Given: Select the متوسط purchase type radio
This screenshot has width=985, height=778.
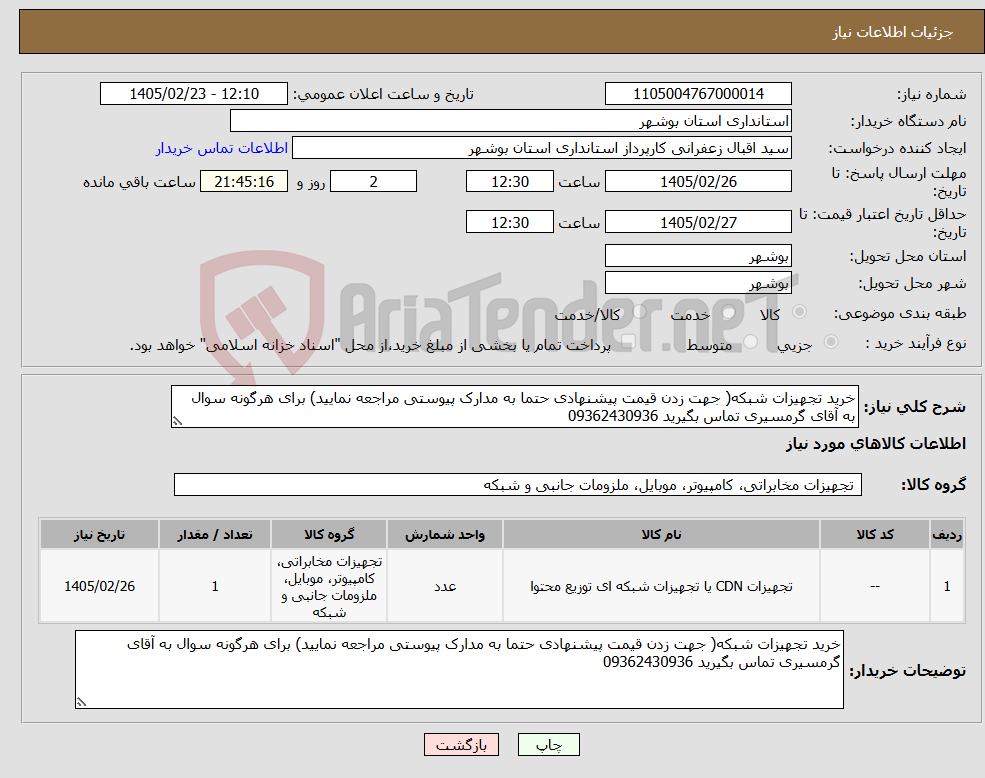Looking at the screenshot, I should coord(751,341).
